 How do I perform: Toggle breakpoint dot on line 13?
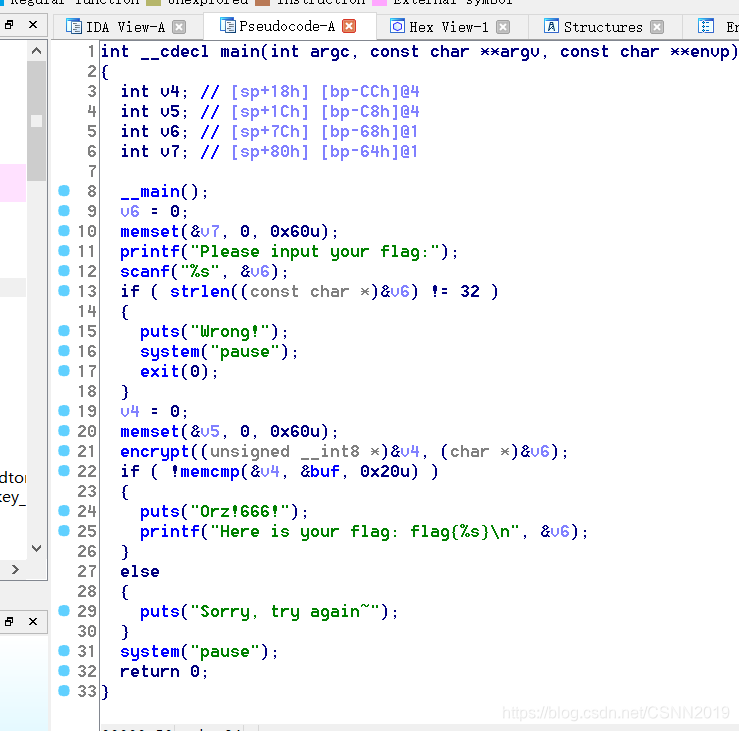pyautogui.click(x=64, y=291)
